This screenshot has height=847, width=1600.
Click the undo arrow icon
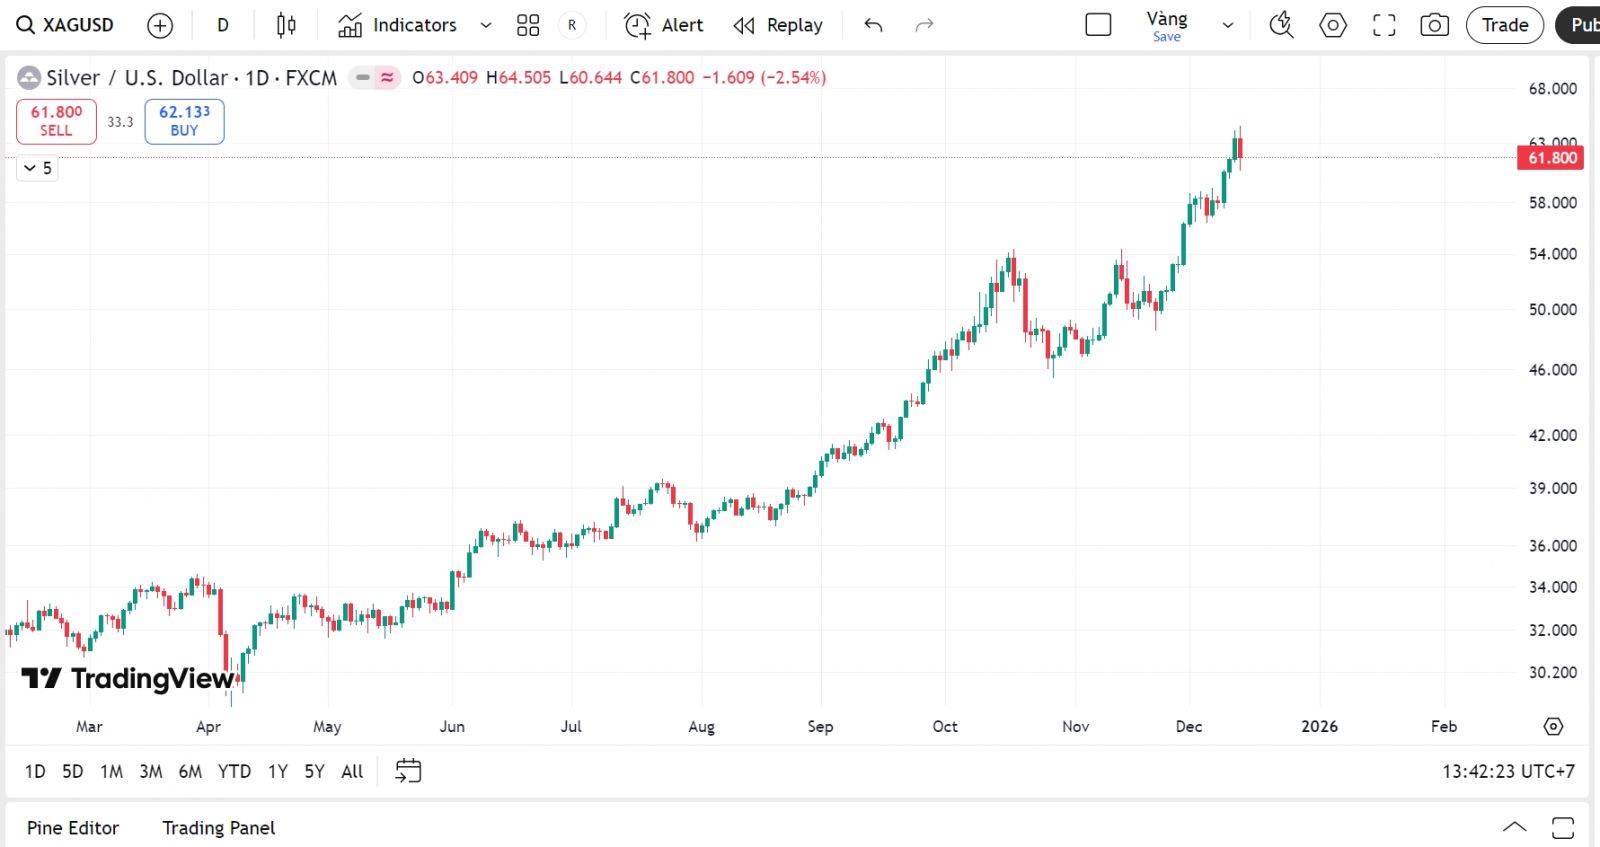pyautogui.click(x=873, y=25)
